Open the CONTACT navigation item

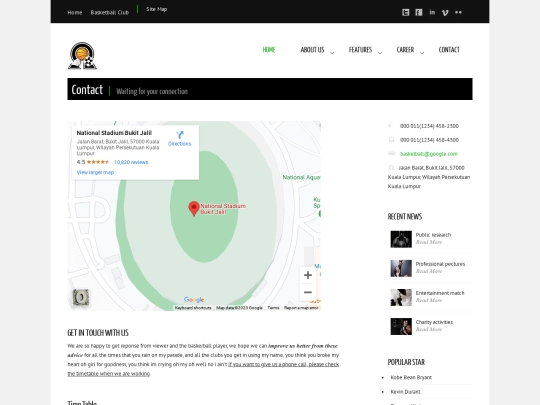pos(449,50)
